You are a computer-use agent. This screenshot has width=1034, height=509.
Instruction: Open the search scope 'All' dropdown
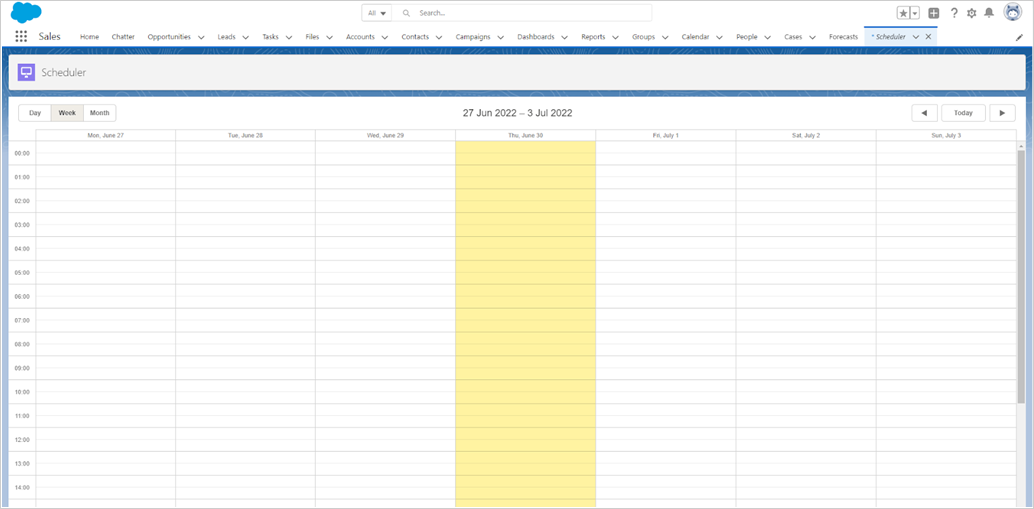tap(377, 13)
